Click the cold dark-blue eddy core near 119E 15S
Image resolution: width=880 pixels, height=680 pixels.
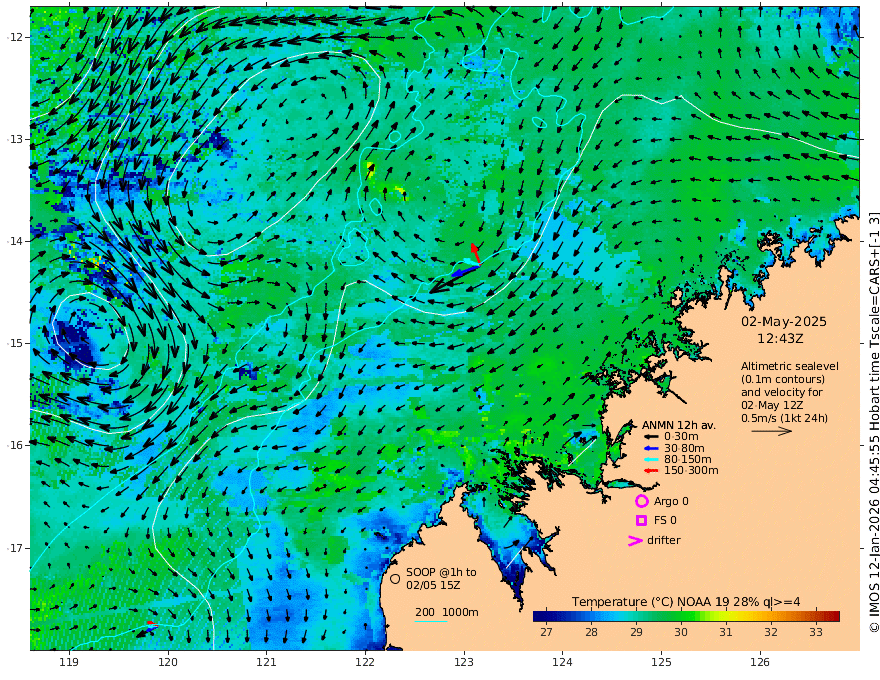tap(76, 343)
